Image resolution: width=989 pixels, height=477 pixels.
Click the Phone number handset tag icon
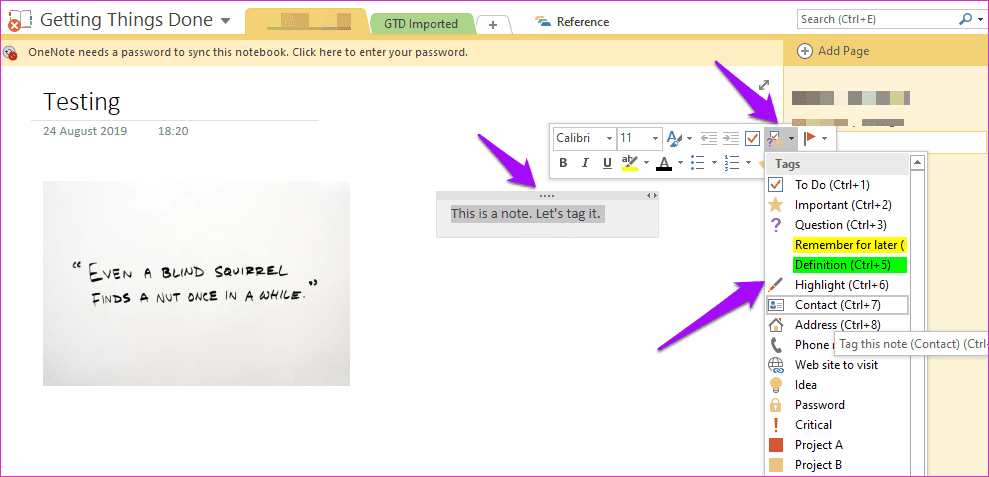[x=776, y=344]
